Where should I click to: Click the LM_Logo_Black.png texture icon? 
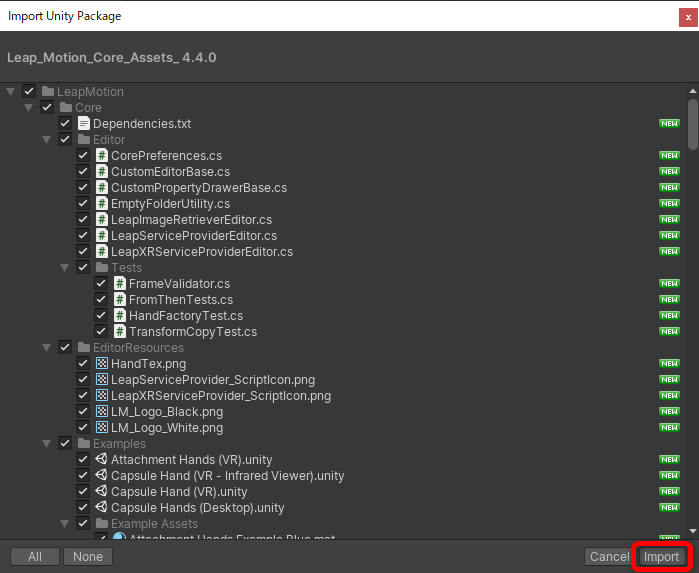click(x=102, y=412)
